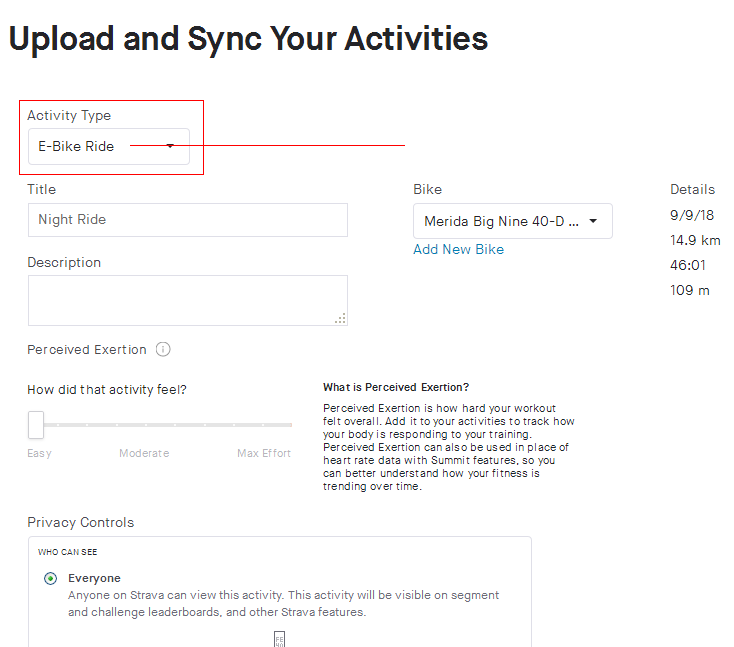Click the Max Effort end of exertion slider
Screen dimensions: 734x647
point(289,425)
